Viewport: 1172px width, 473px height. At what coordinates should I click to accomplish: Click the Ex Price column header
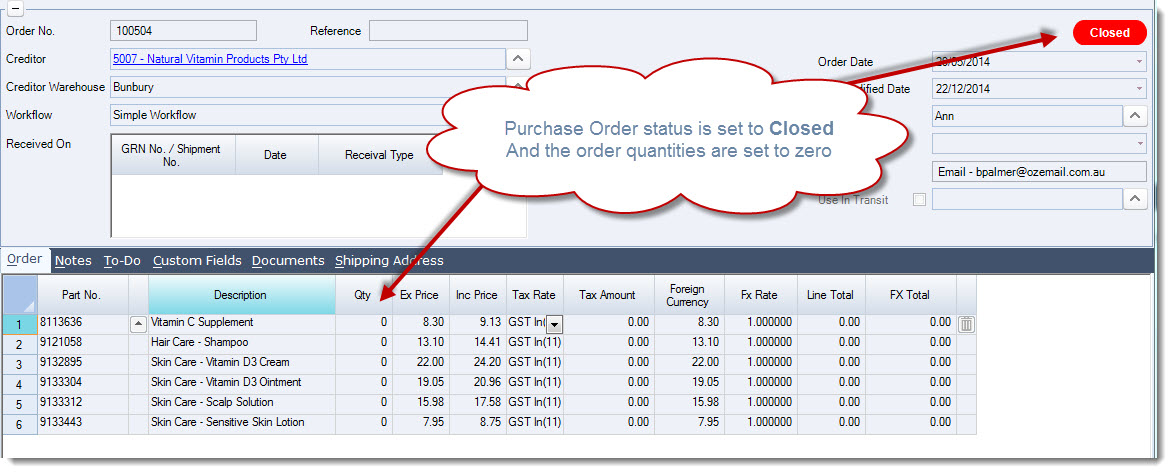[419, 294]
